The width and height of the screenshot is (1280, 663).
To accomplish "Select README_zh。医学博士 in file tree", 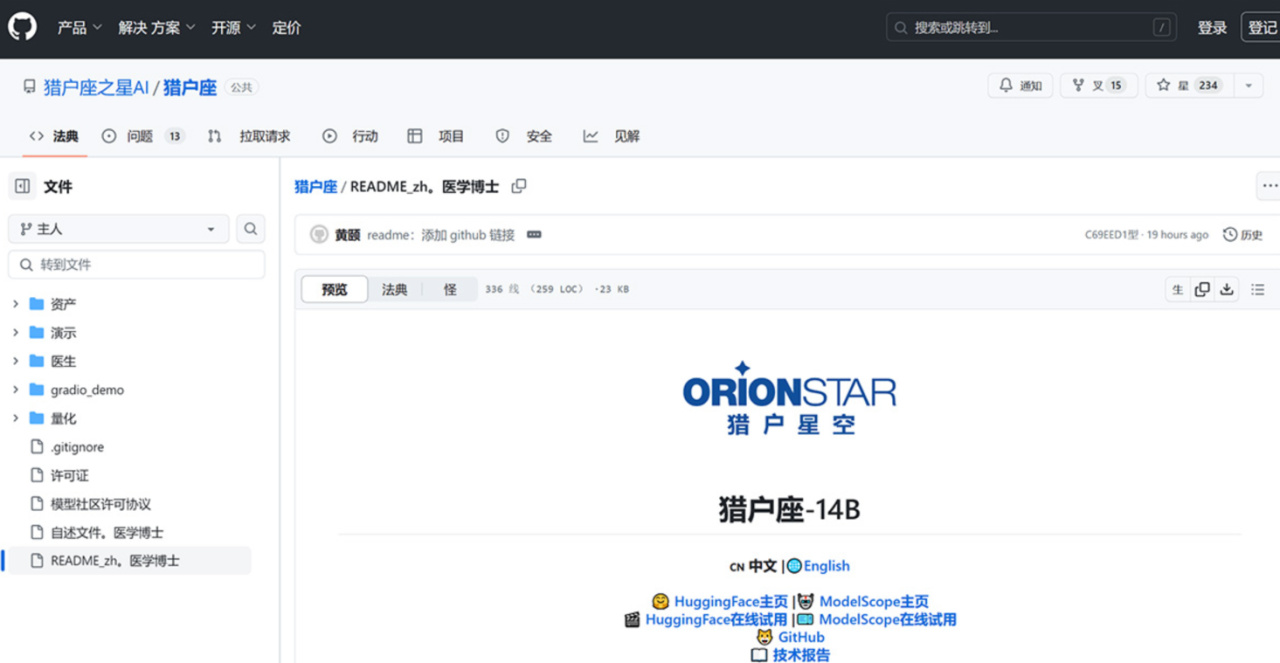I will [127, 561].
